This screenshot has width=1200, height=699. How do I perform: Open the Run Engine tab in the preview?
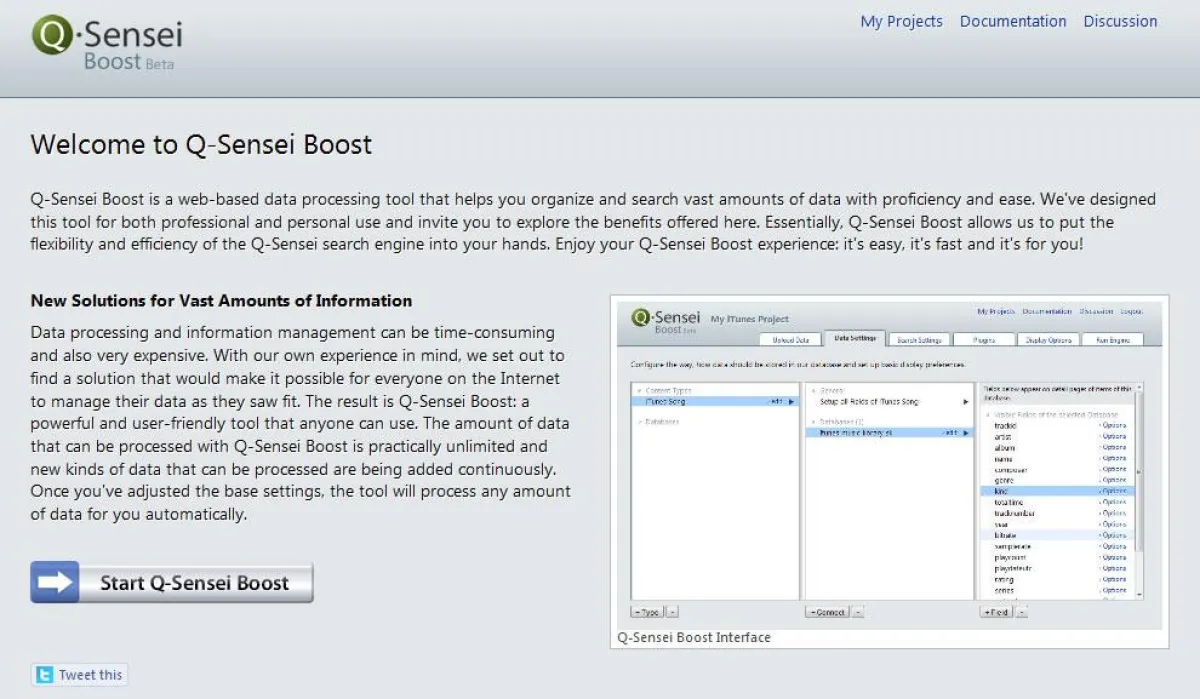click(x=1112, y=340)
